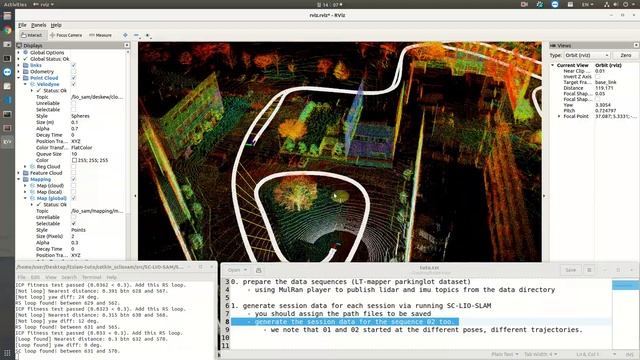Select the Target Frame value base_link
This screenshot has height=360, width=640.
tap(606, 82)
